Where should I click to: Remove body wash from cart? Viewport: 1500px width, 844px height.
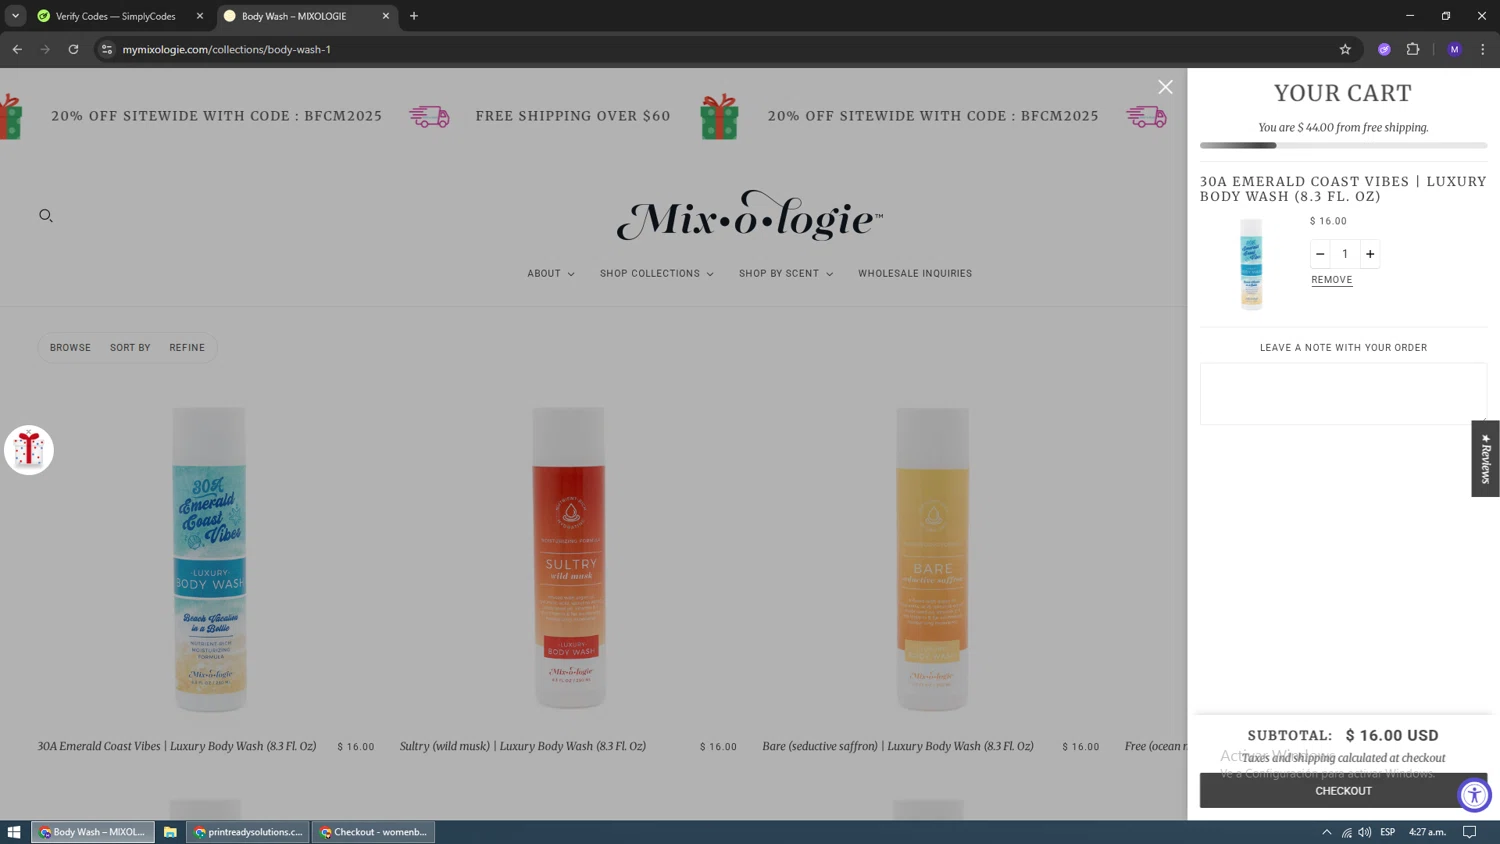1332,280
